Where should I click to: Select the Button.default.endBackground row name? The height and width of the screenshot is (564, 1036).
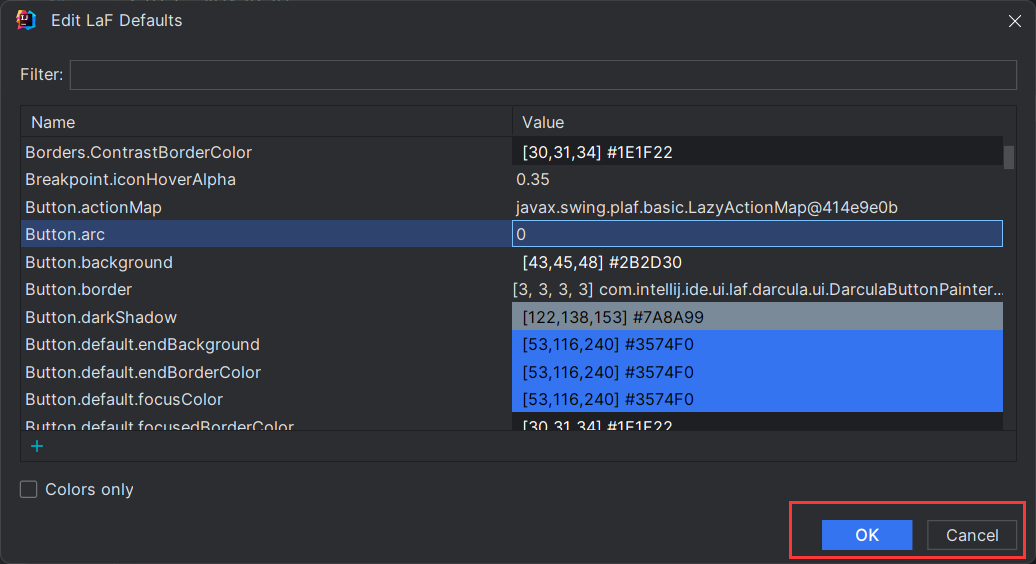pyautogui.click(x=142, y=344)
